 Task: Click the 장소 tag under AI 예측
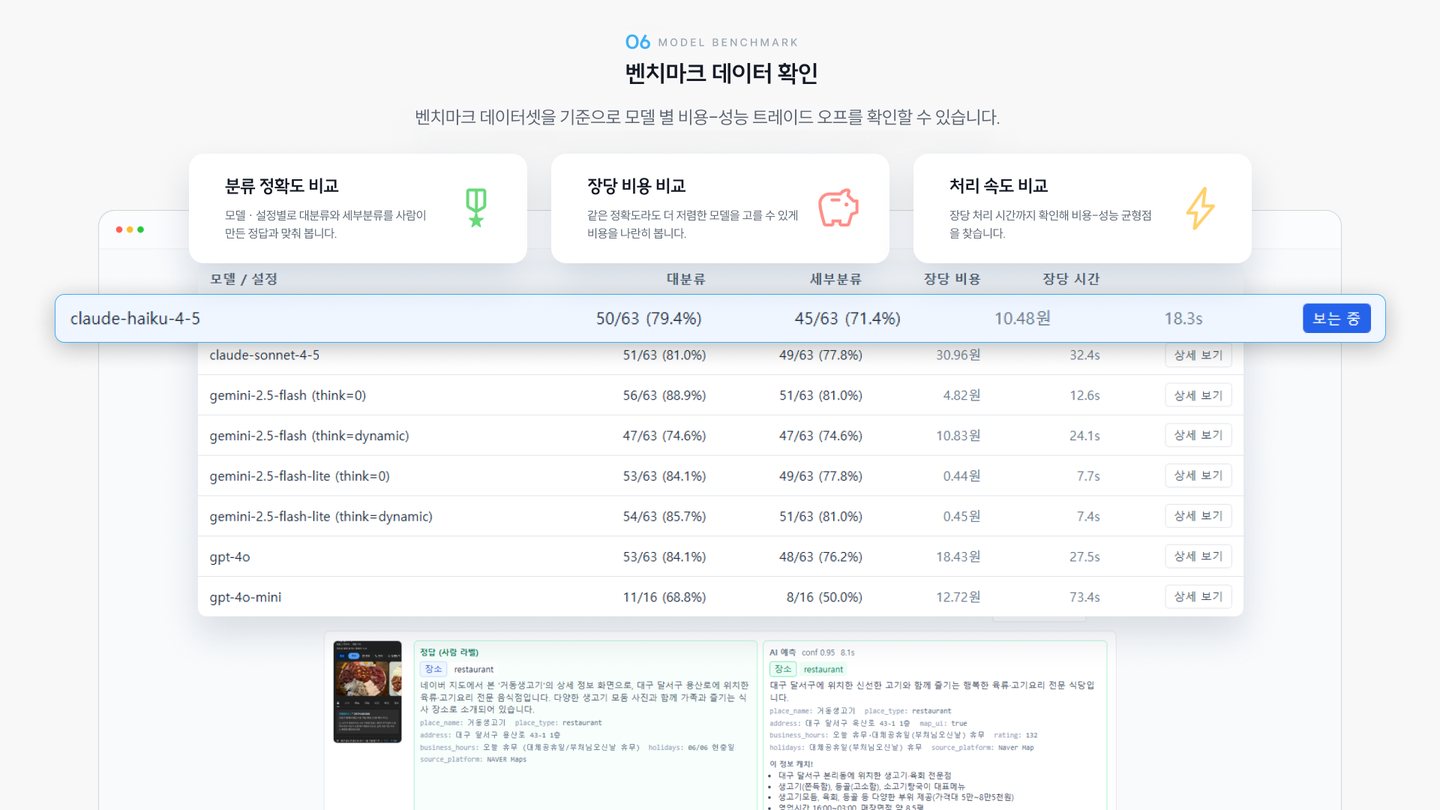(782, 669)
